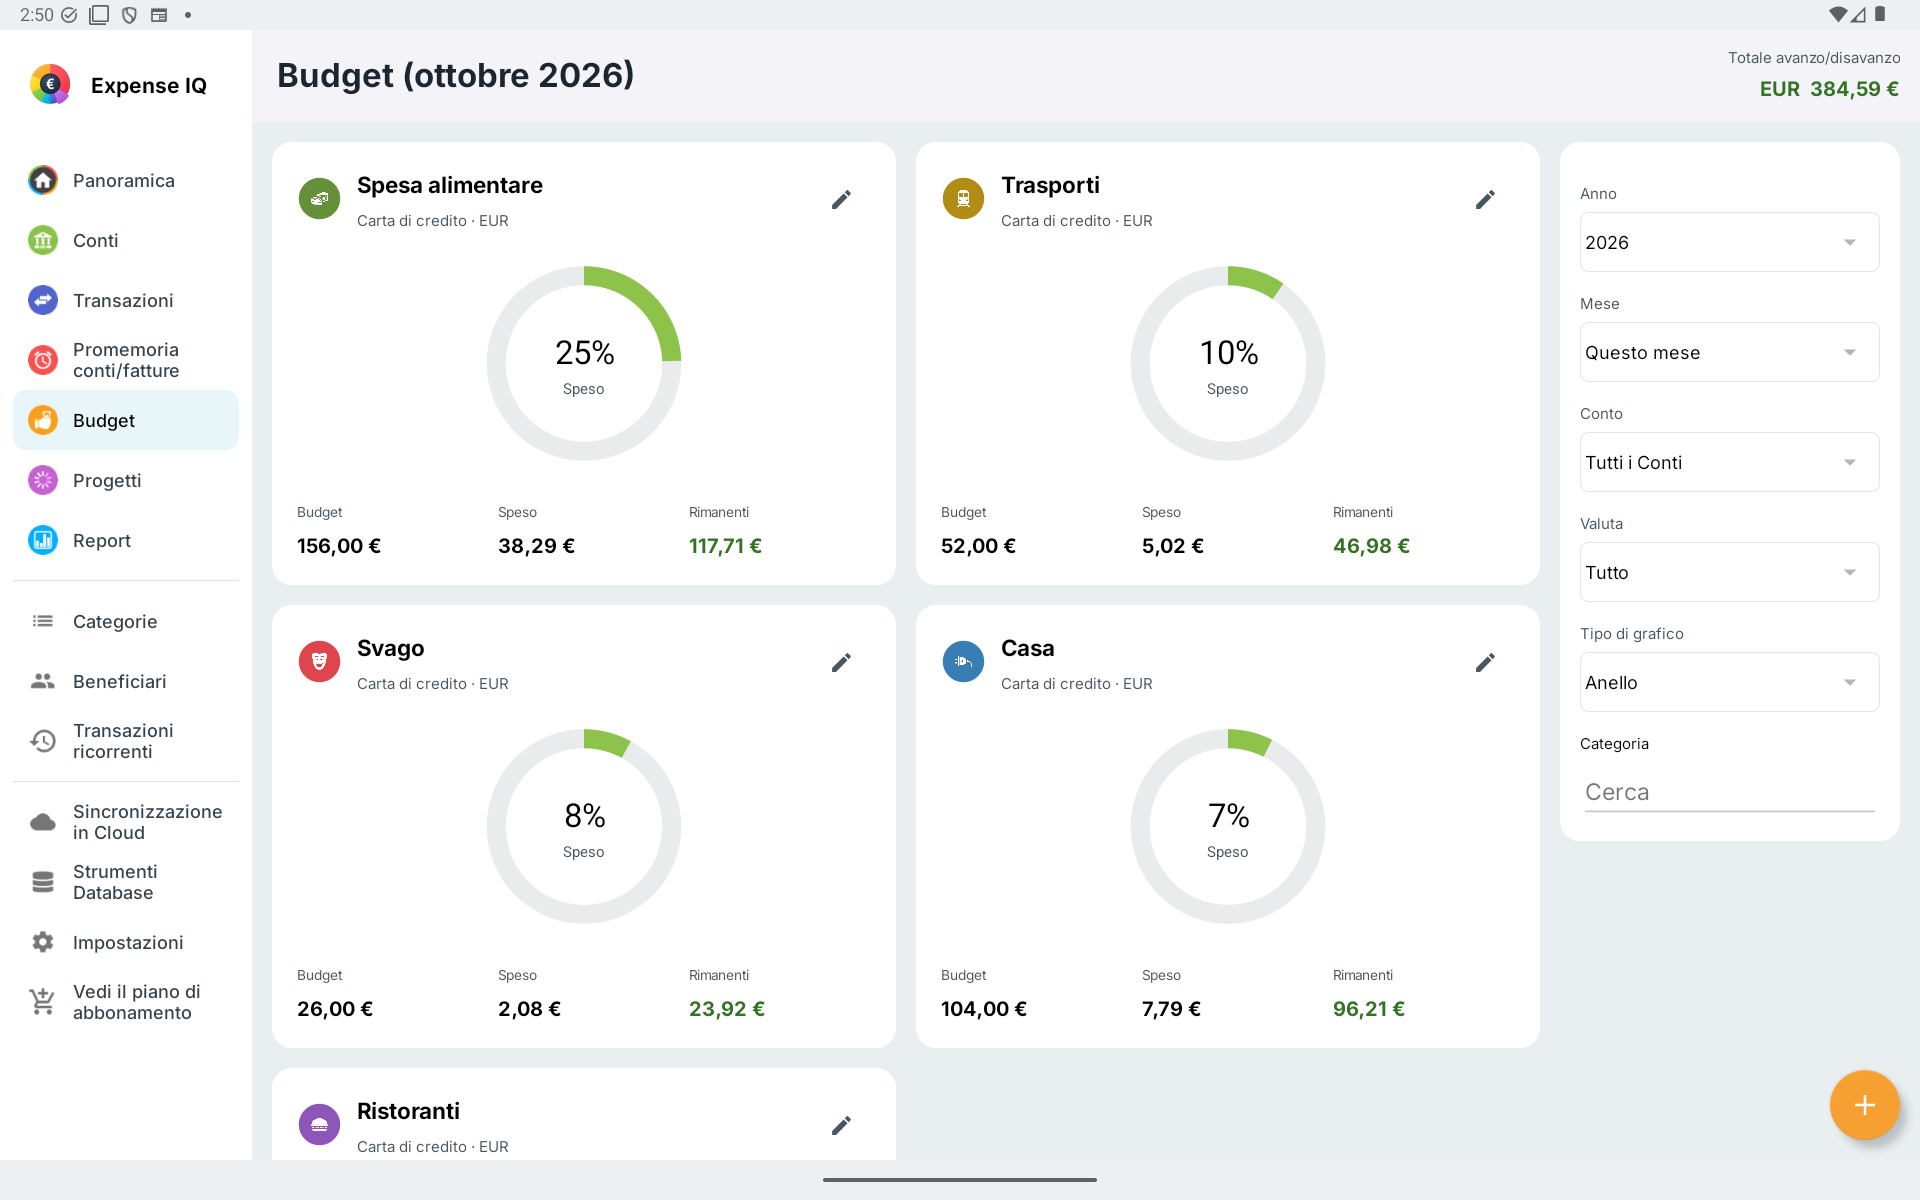The image size is (1920, 1200).
Task: Click the Trasporti train category icon
Action: click(x=964, y=199)
